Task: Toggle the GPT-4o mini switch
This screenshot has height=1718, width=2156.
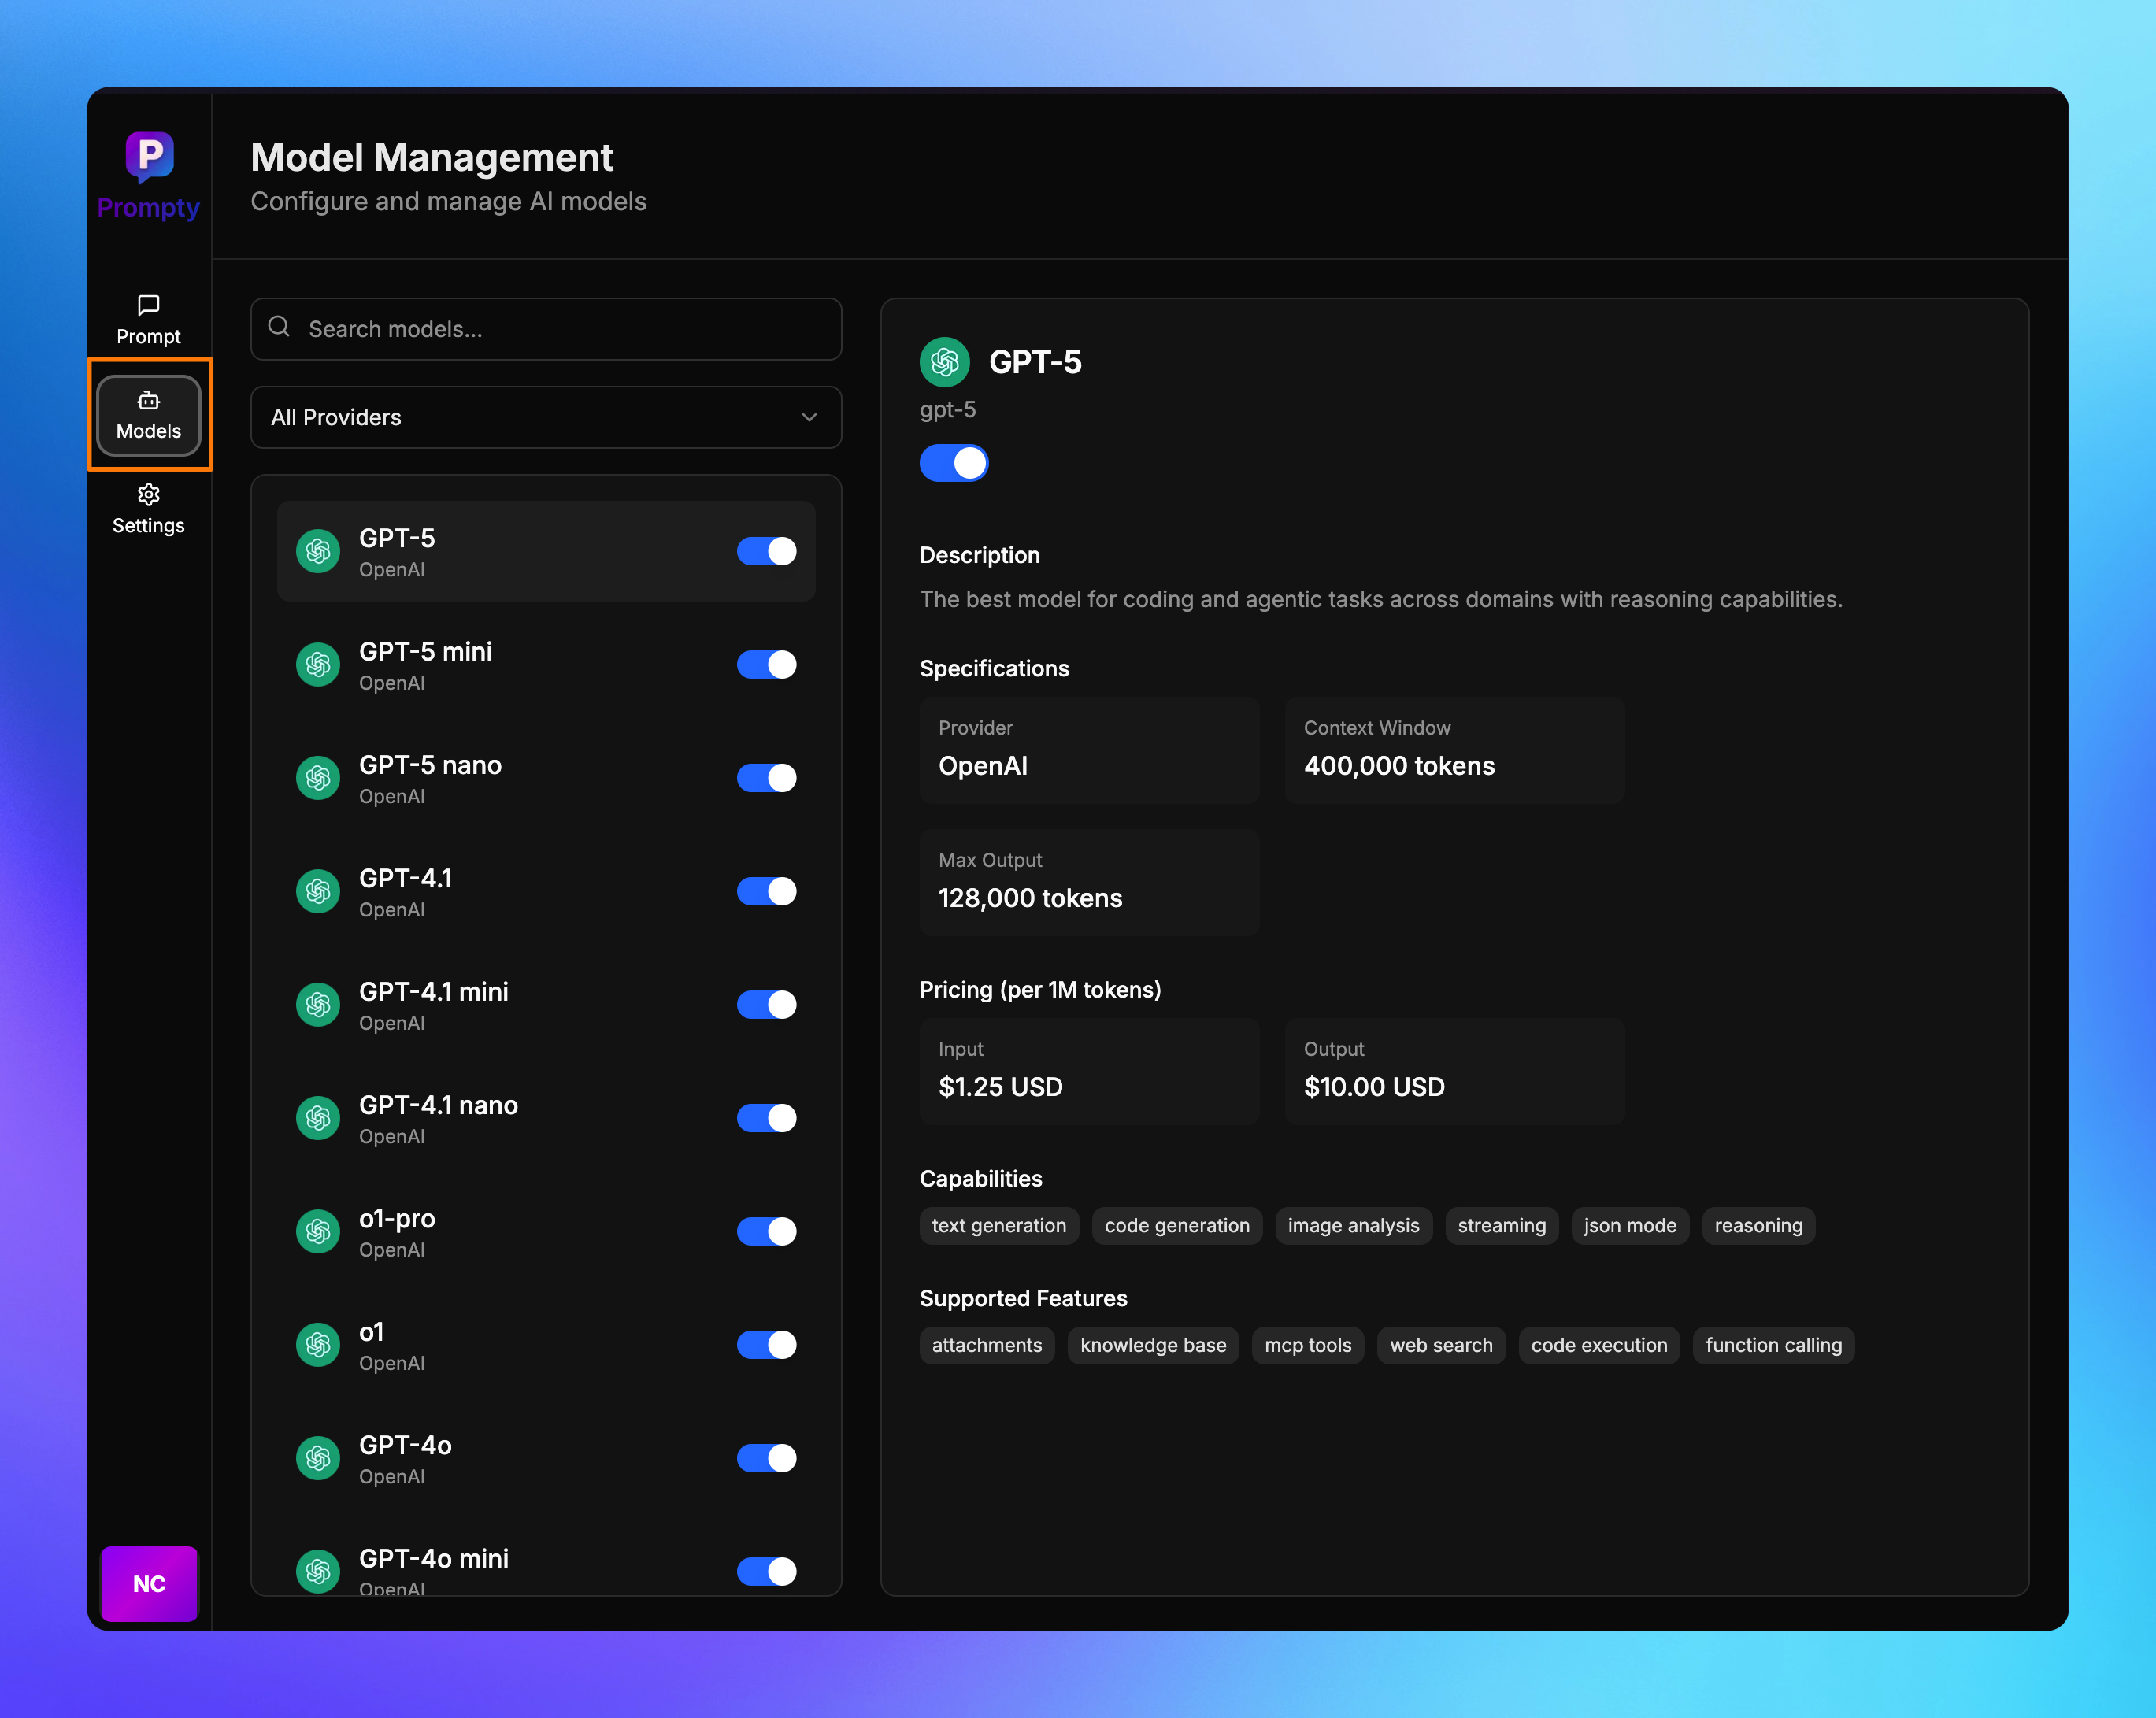Action: 766,1571
